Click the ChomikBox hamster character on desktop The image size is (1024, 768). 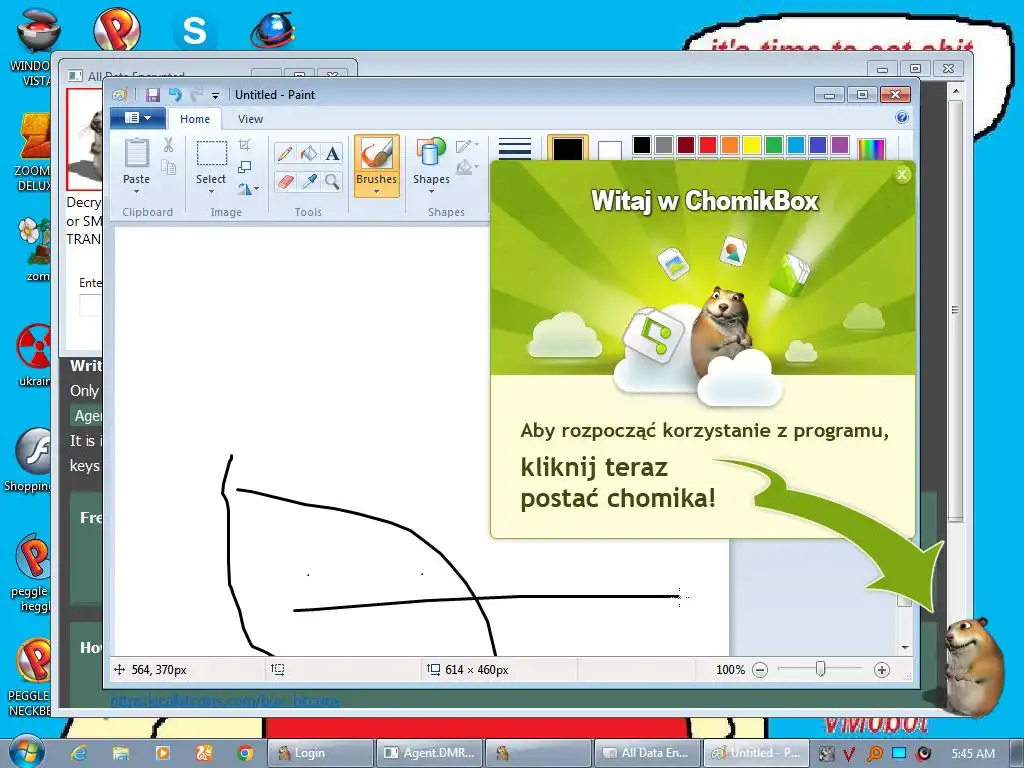(974, 667)
